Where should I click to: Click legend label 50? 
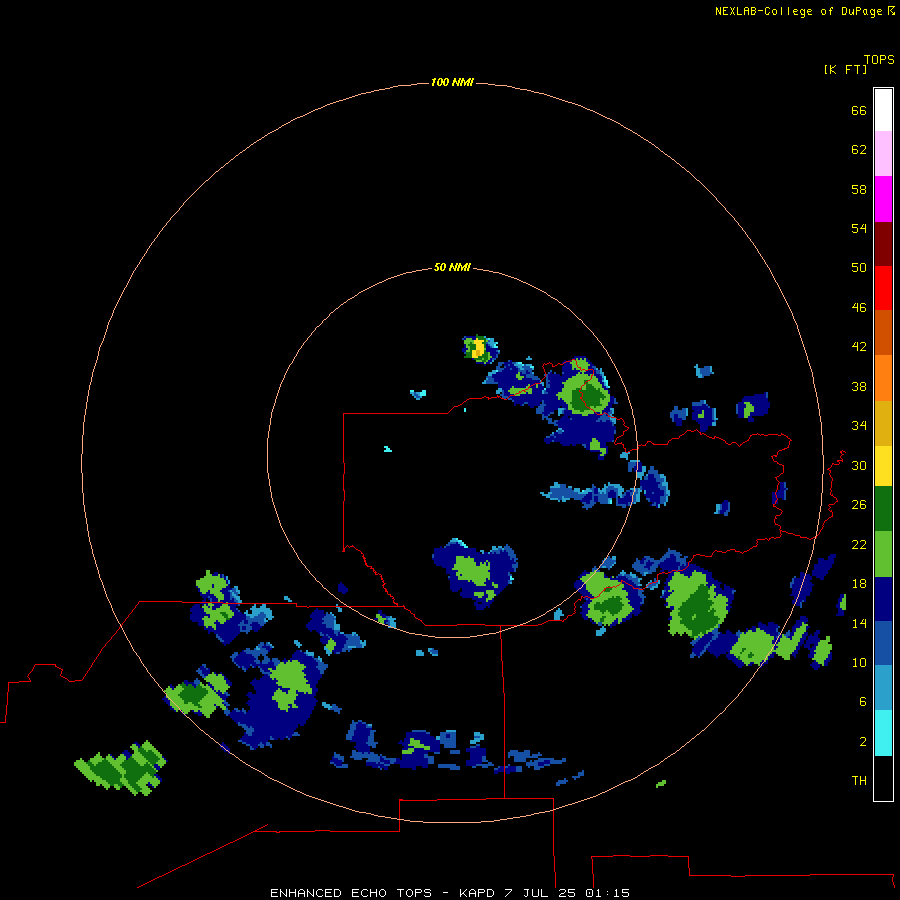tap(859, 267)
